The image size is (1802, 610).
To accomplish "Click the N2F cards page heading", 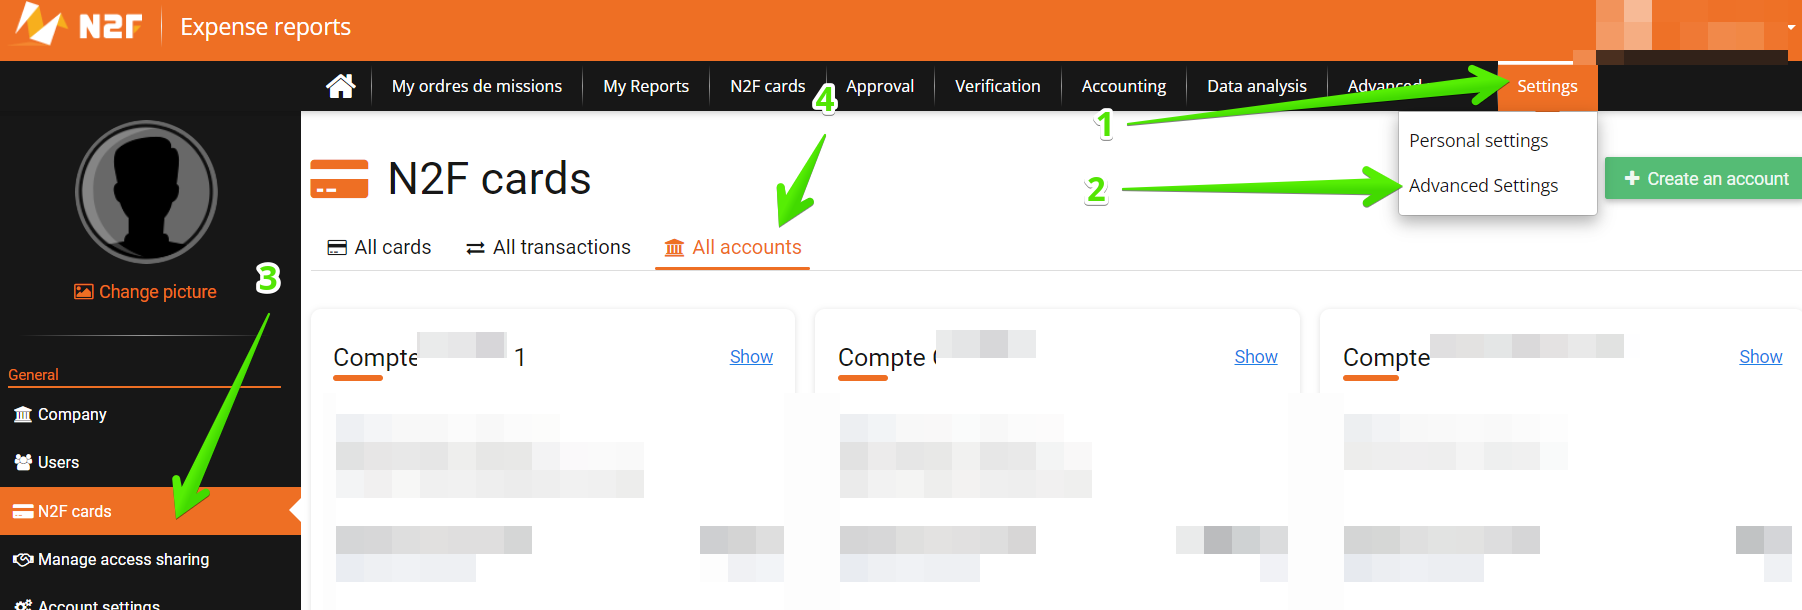I will (489, 179).
